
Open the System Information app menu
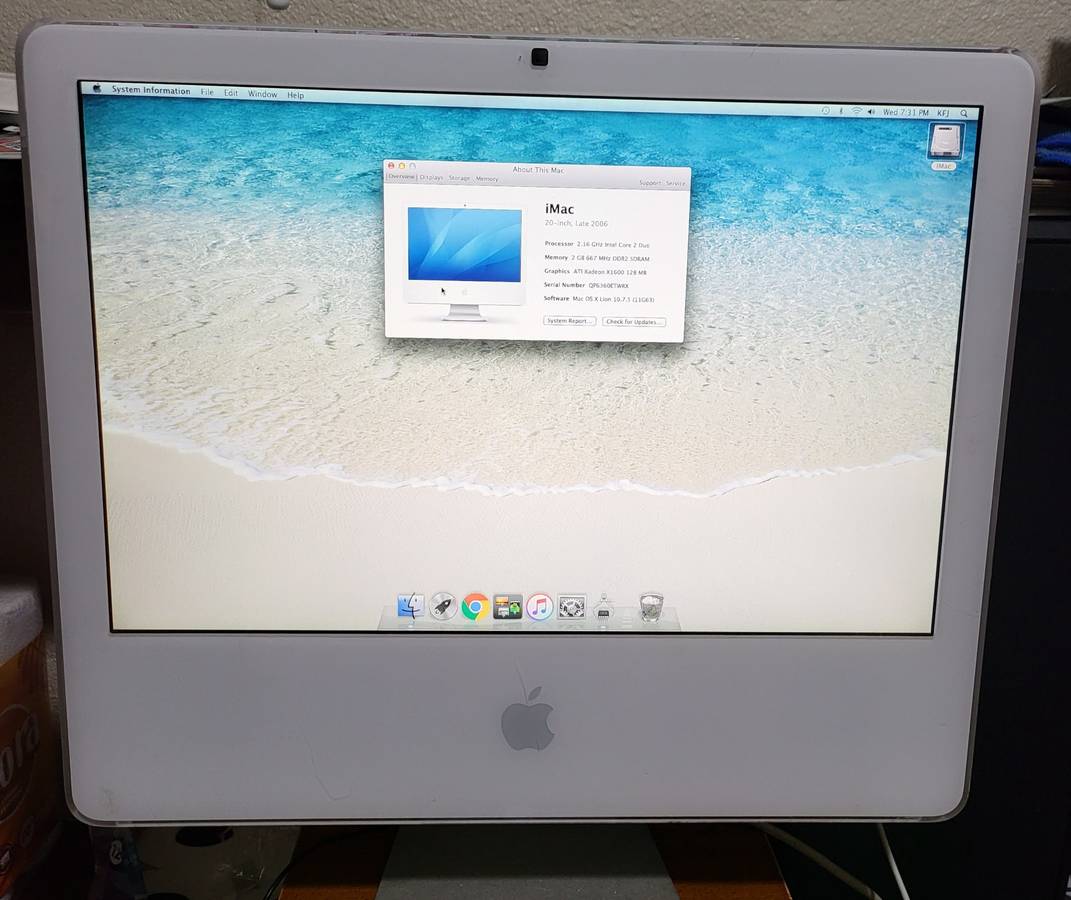point(151,90)
